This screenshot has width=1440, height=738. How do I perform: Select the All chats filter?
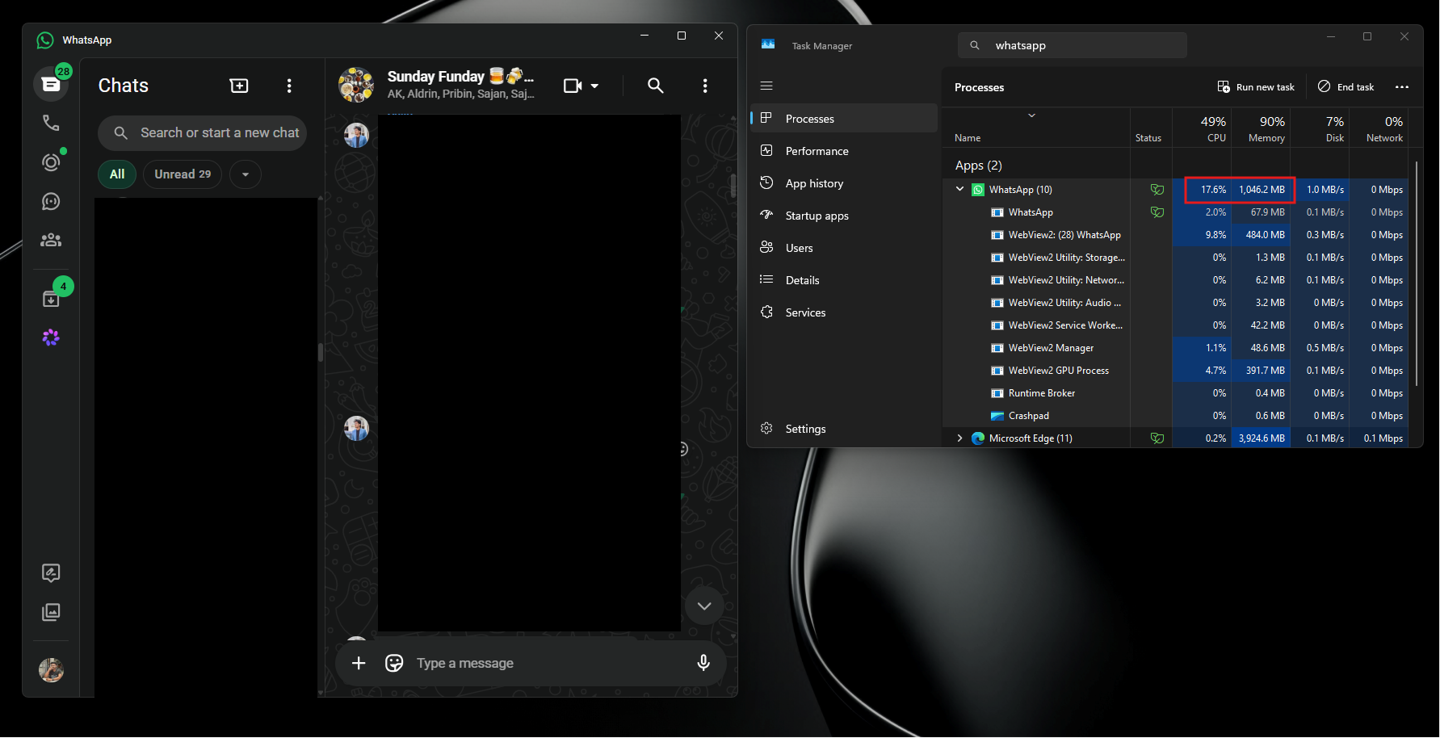tap(117, 174)
